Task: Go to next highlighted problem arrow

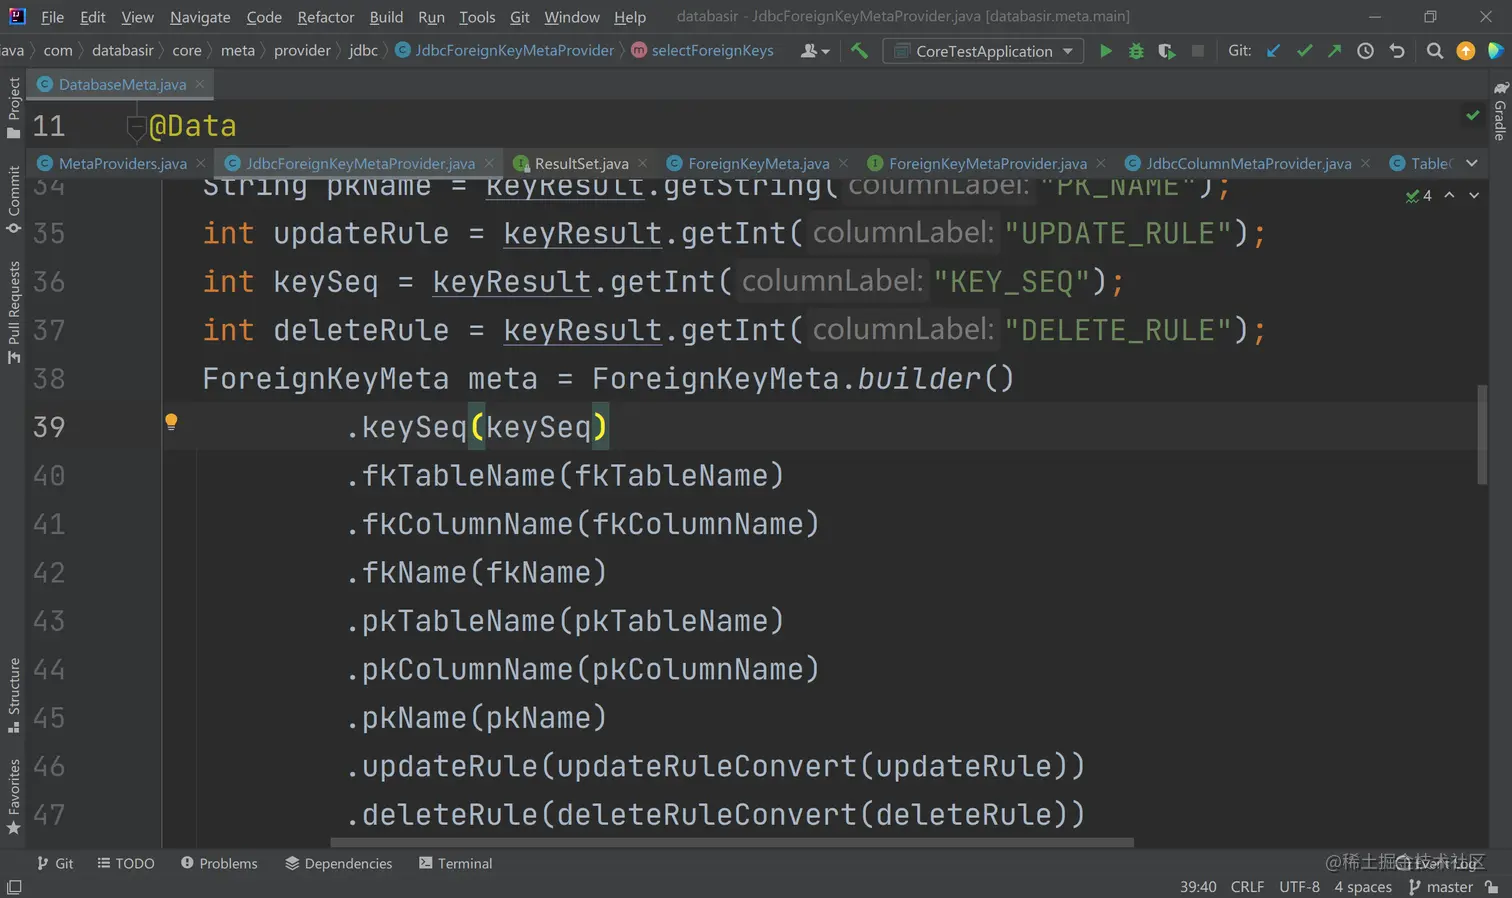Action: click(x=1474, y=195)
